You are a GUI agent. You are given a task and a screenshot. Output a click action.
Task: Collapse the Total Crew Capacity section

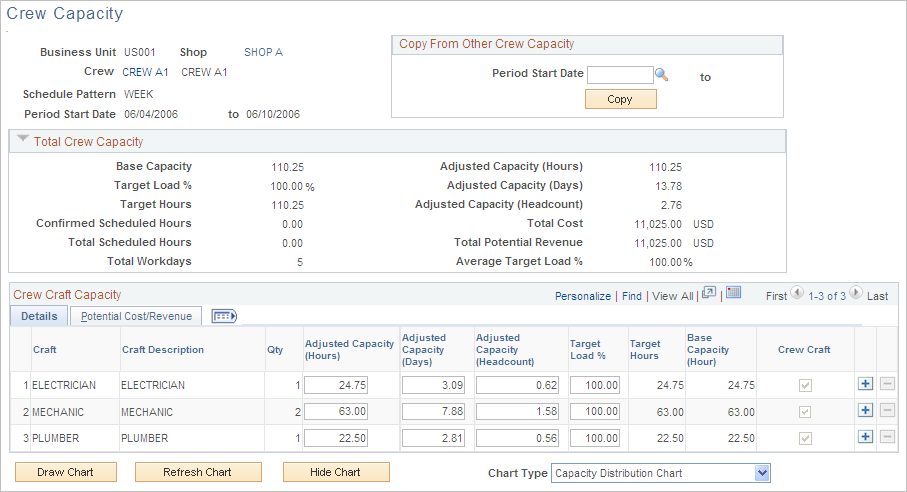click(x=23, y=139)
